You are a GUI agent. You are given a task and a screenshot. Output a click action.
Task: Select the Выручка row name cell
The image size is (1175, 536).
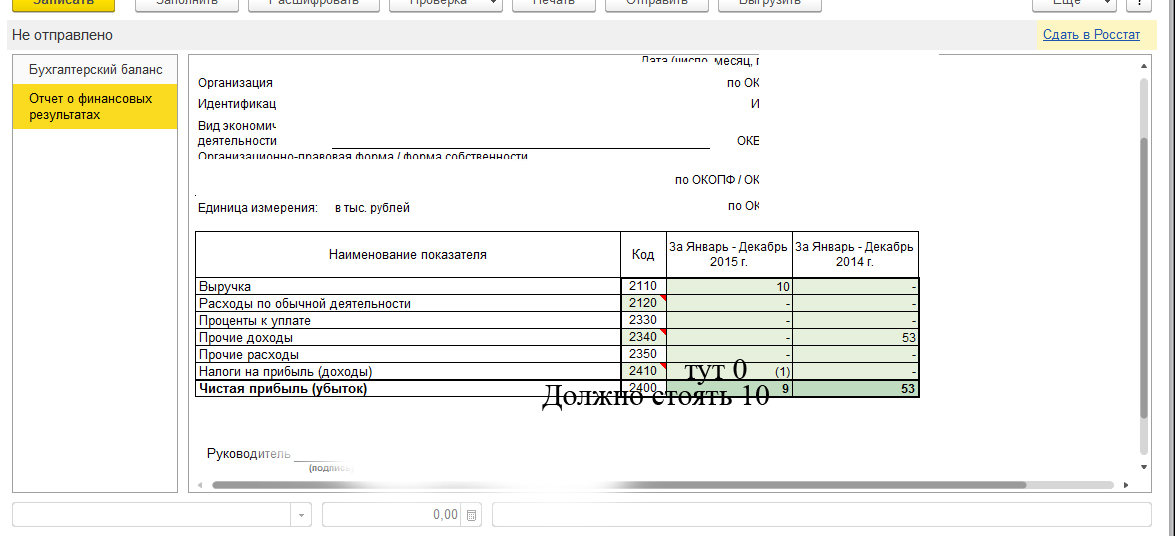[x=408, y=286]
